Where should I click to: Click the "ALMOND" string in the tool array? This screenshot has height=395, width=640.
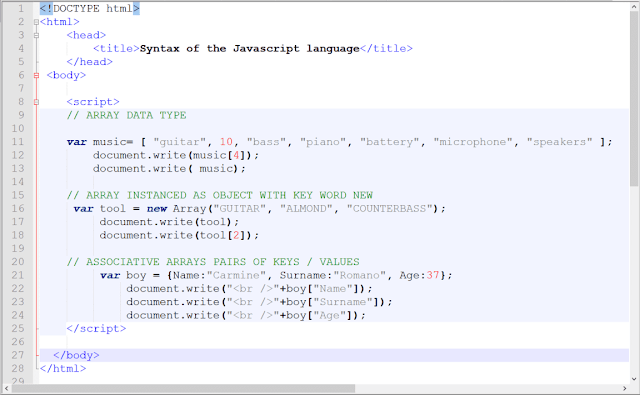click(306, 209)
